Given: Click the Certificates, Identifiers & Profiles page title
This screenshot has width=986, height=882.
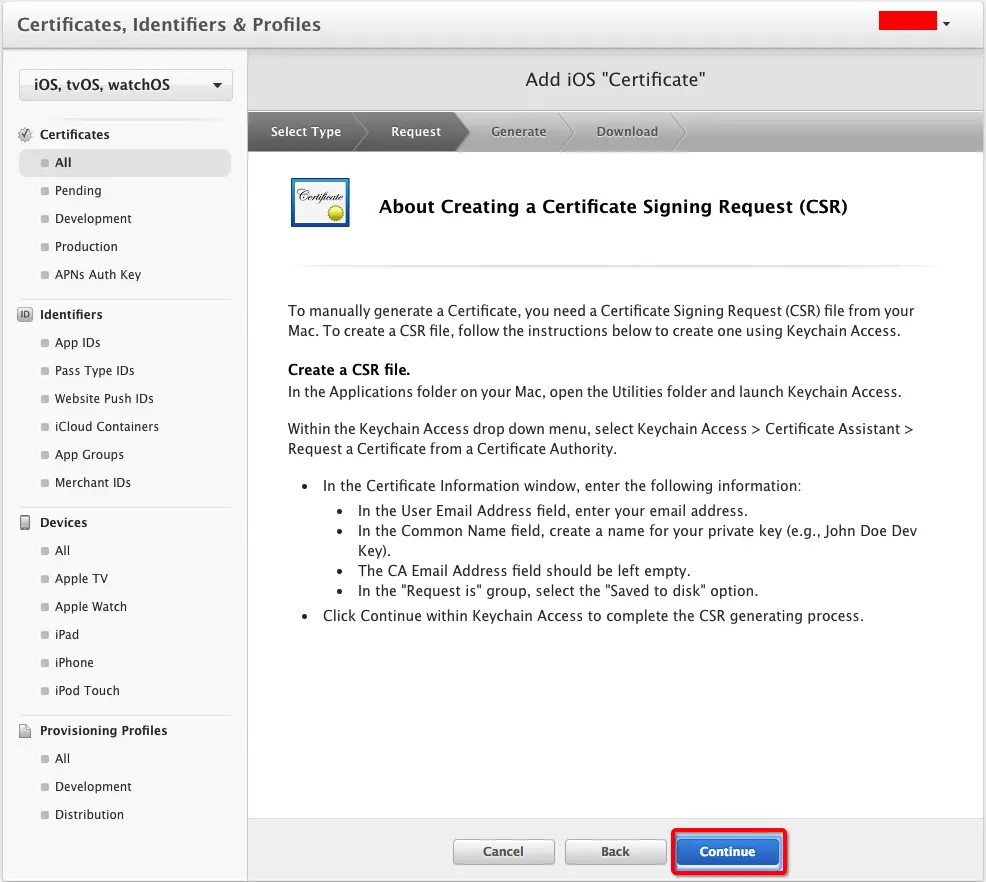Looking at the screenshot, I should [169, 25].
